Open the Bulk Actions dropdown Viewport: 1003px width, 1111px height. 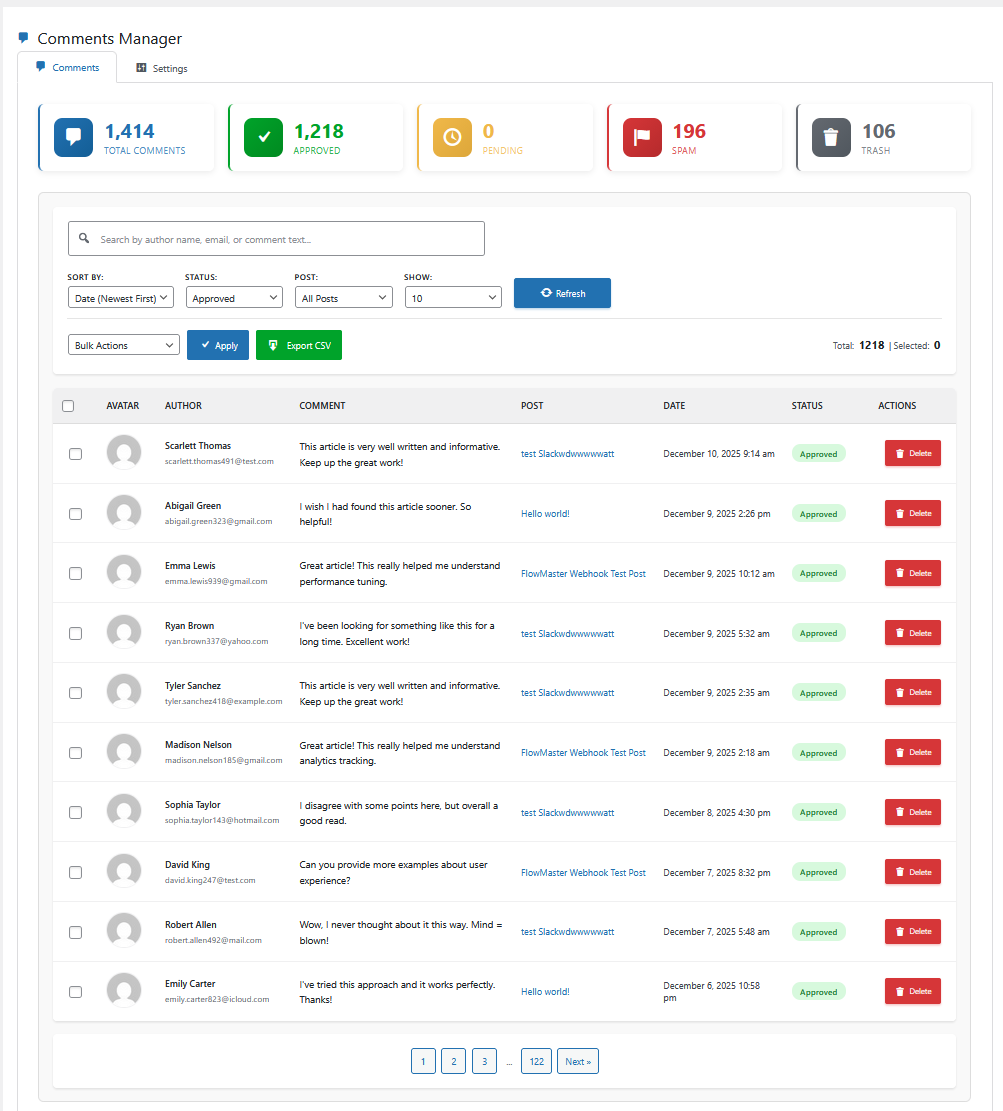pos(124,345)
